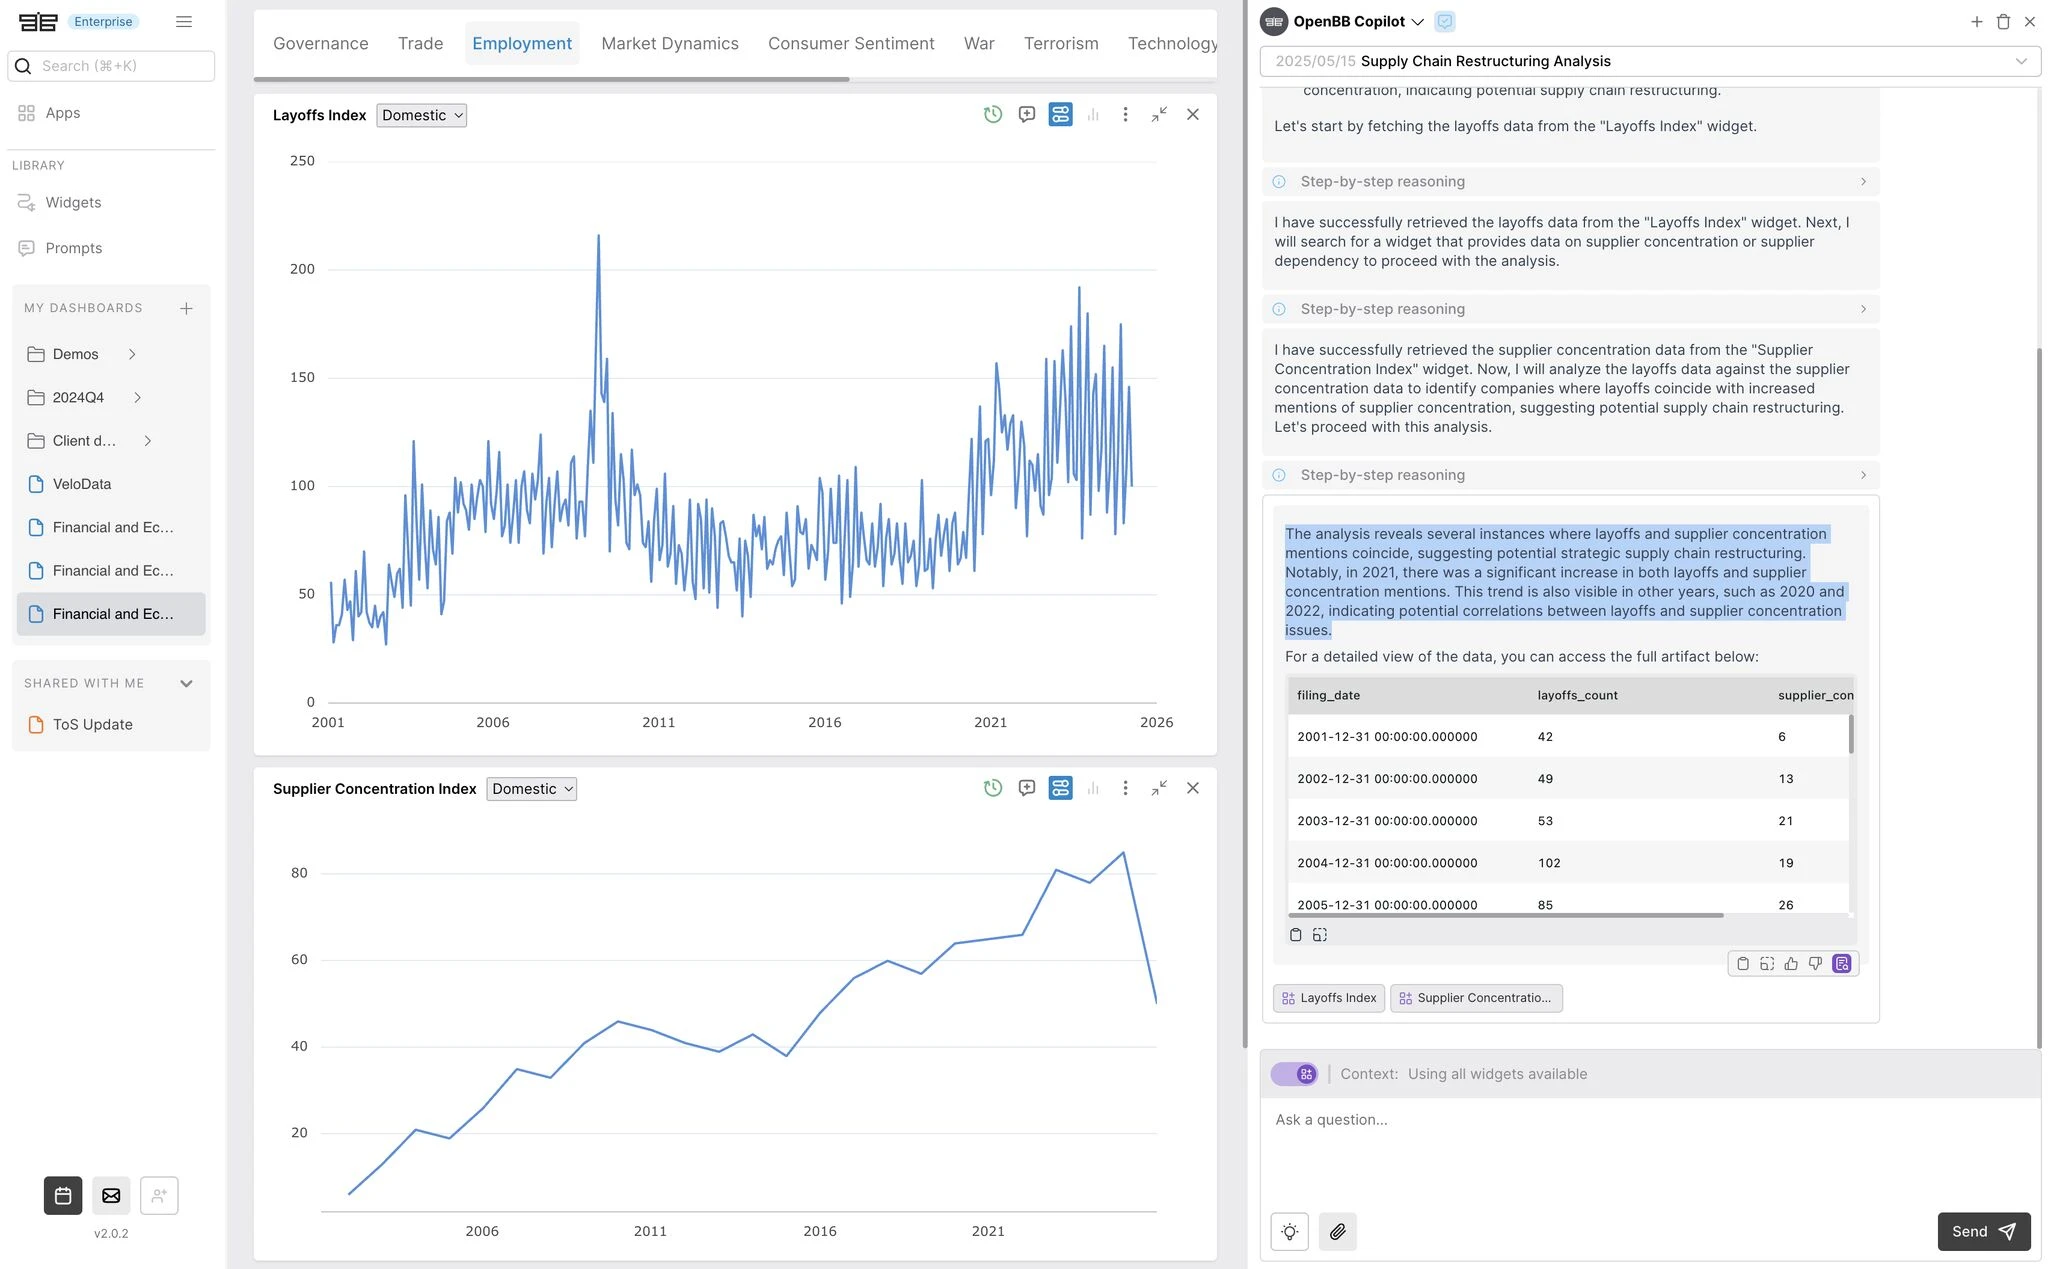Screen dimensions: 2048x1269
Task: Toggle Supplier Concentration Index parameters button
Action: click(x=1060, y=789)
